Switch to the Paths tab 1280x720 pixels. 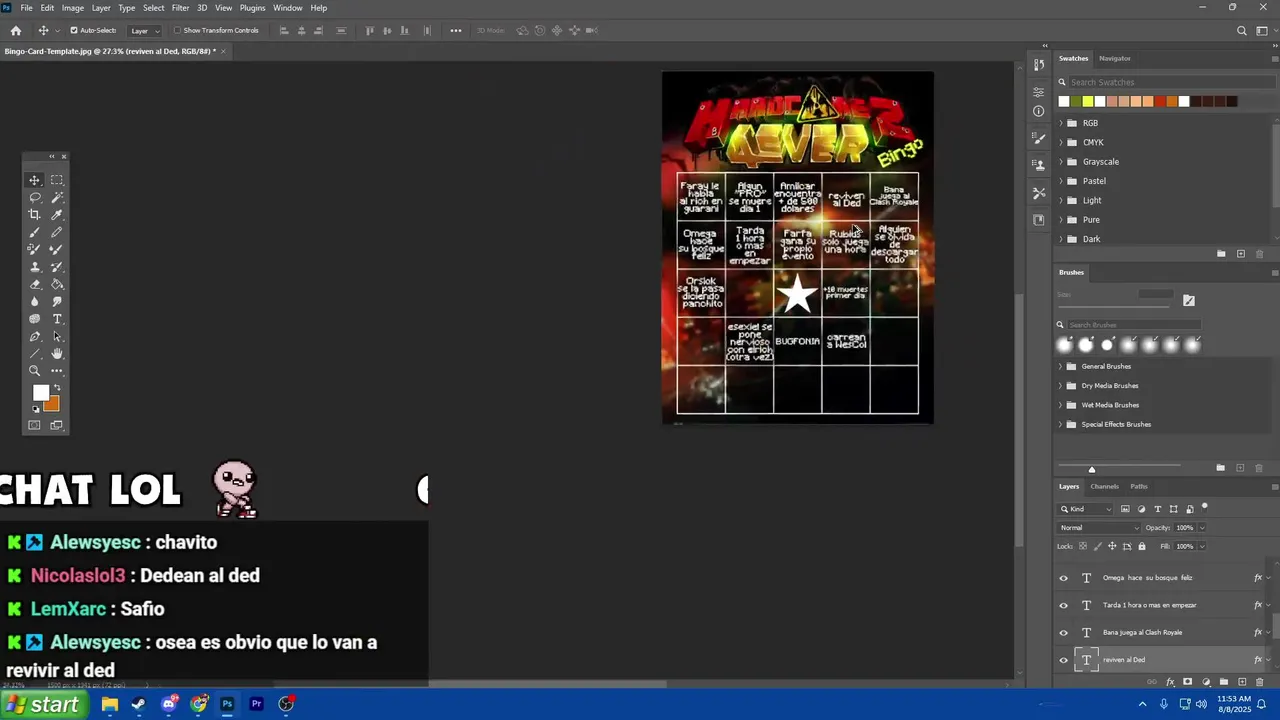coord(1139,486)
